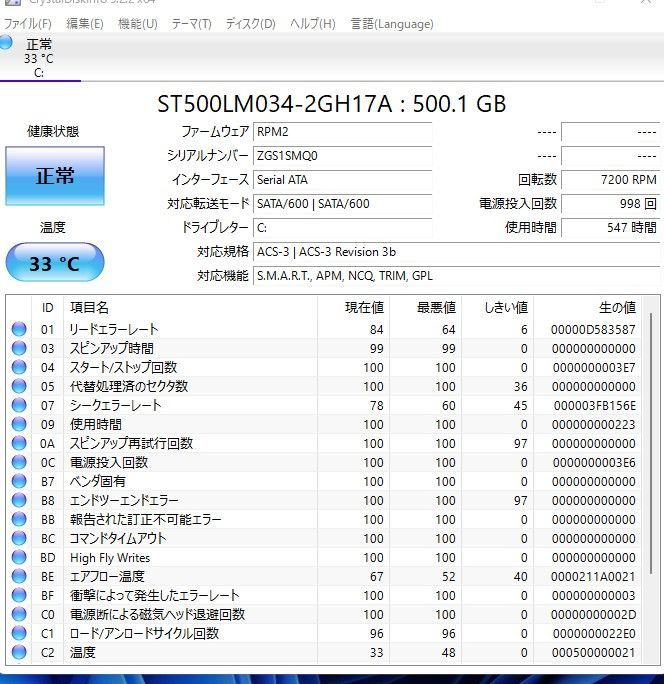Click the status icon for 代替処理済のセクタ数
The width and height of the screenshot is (664, 684).
coord(19,386)
